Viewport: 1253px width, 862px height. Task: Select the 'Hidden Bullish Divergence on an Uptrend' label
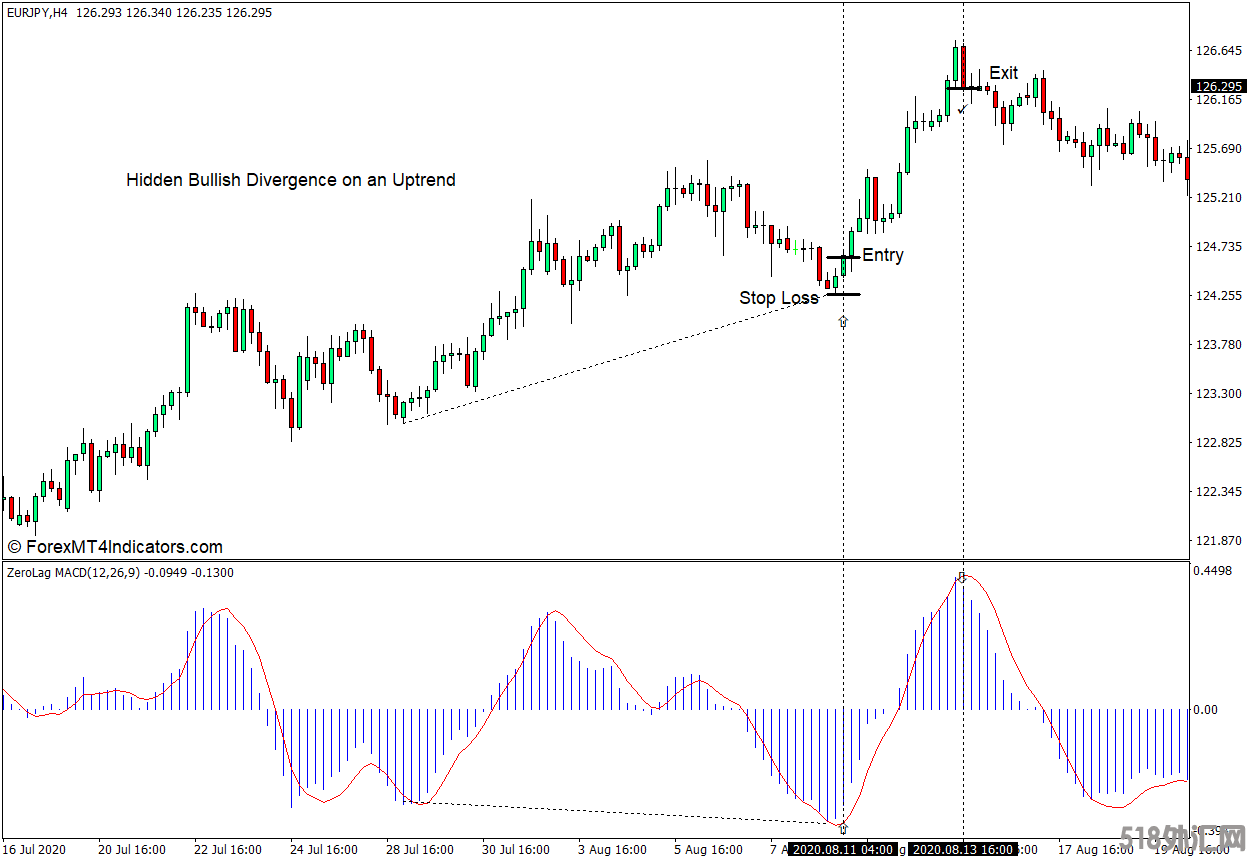click(291, 180)
